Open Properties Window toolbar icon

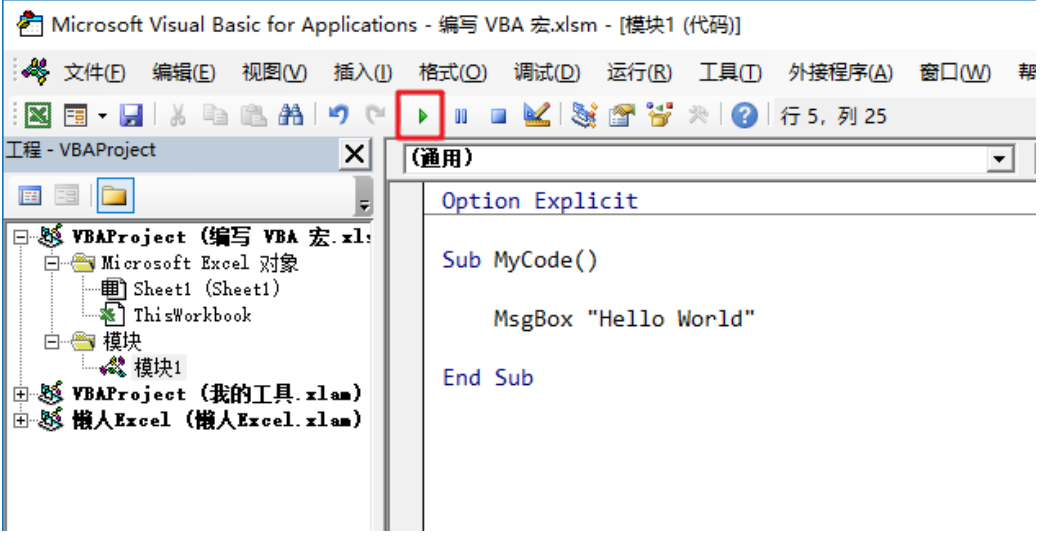pos(622,116)
